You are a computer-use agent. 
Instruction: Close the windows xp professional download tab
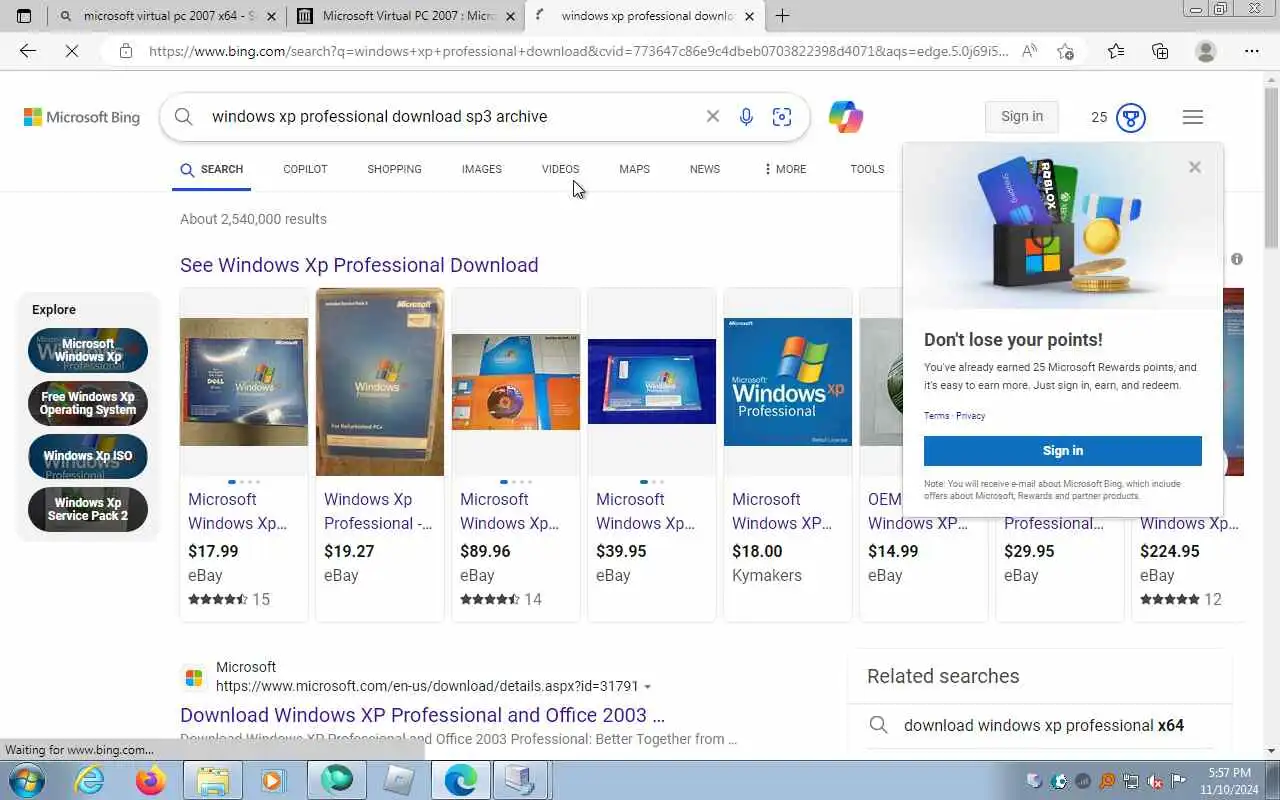click(x=749, y=16)
